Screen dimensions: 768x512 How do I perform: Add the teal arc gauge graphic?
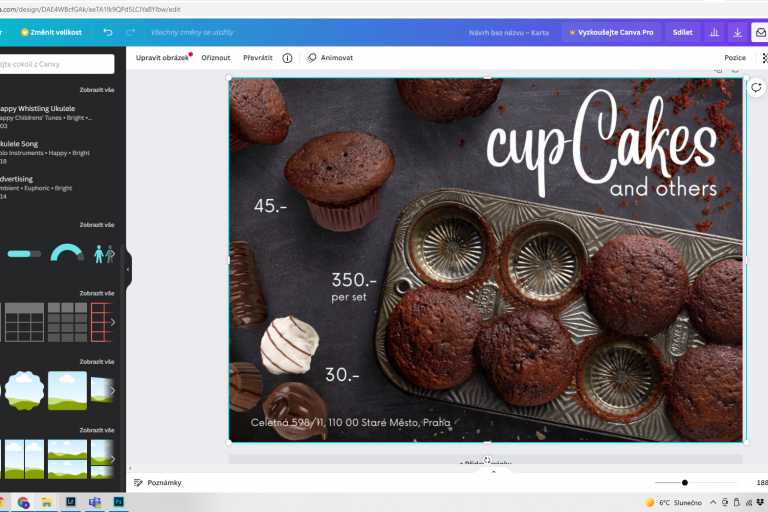pos(67,252)
